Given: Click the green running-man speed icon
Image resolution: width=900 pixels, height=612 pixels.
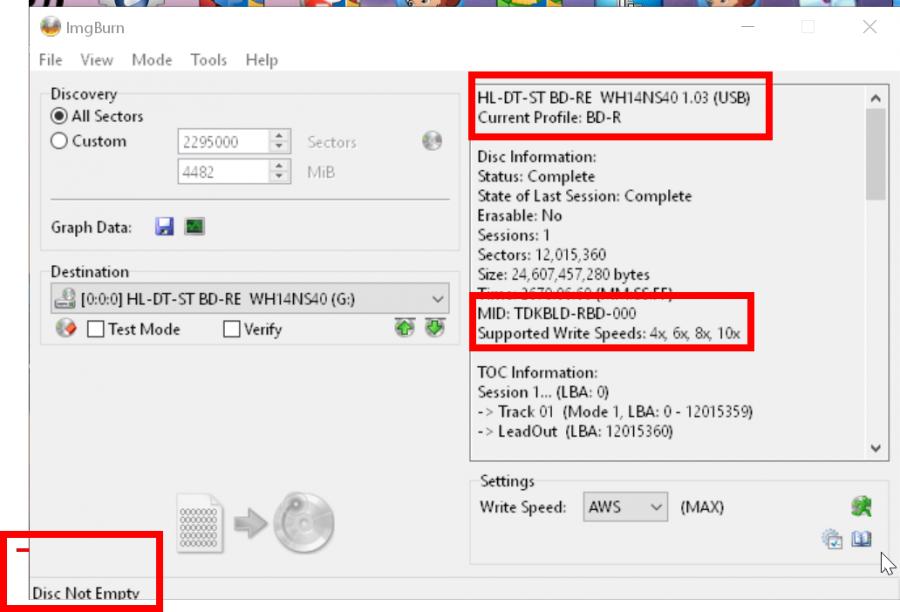Looking at the screenshot, I should pyautogui.click(x=861, y=506).
